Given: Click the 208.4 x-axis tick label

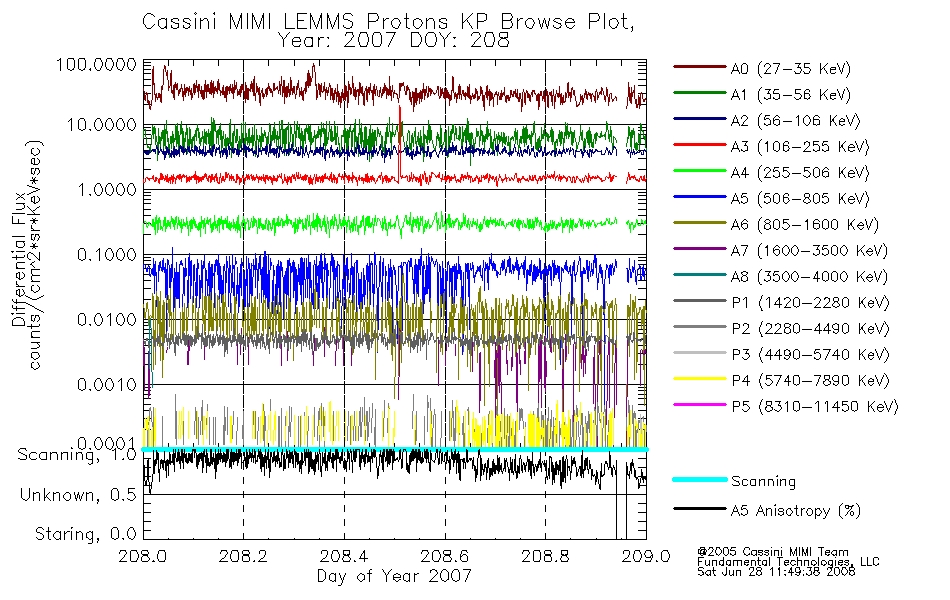Looking at the screenshot, I should (x=344, y=556).
